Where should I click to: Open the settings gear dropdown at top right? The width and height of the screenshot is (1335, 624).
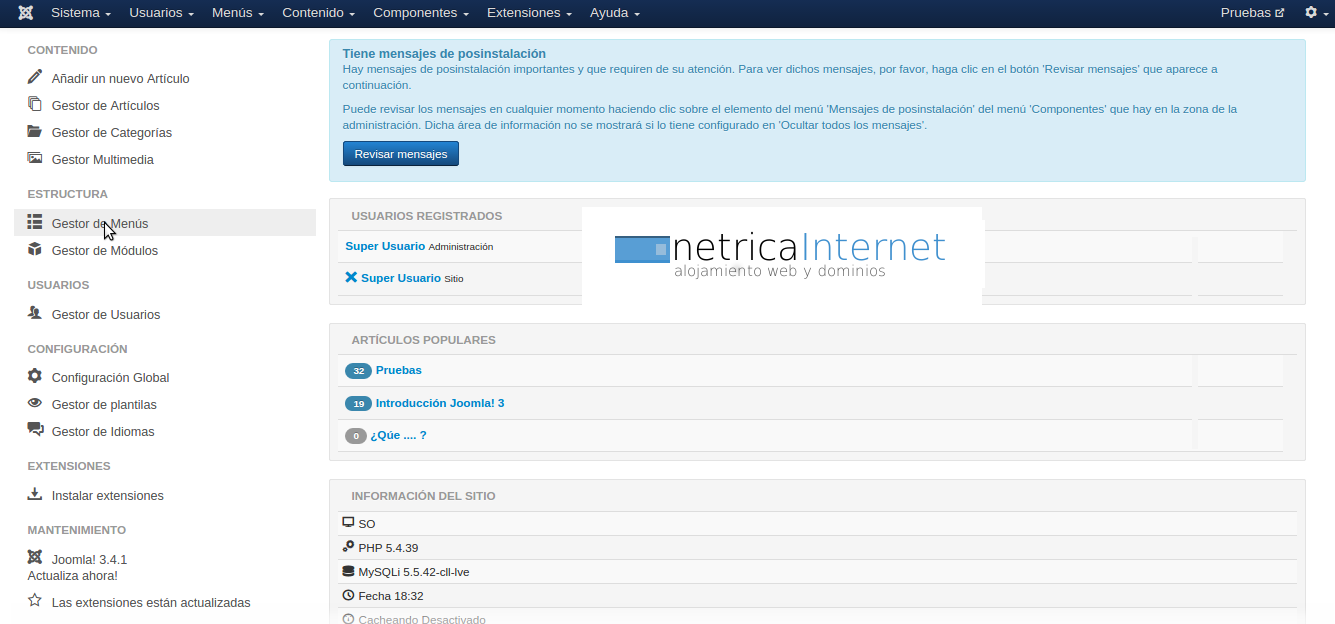(x=1316, y=13)
